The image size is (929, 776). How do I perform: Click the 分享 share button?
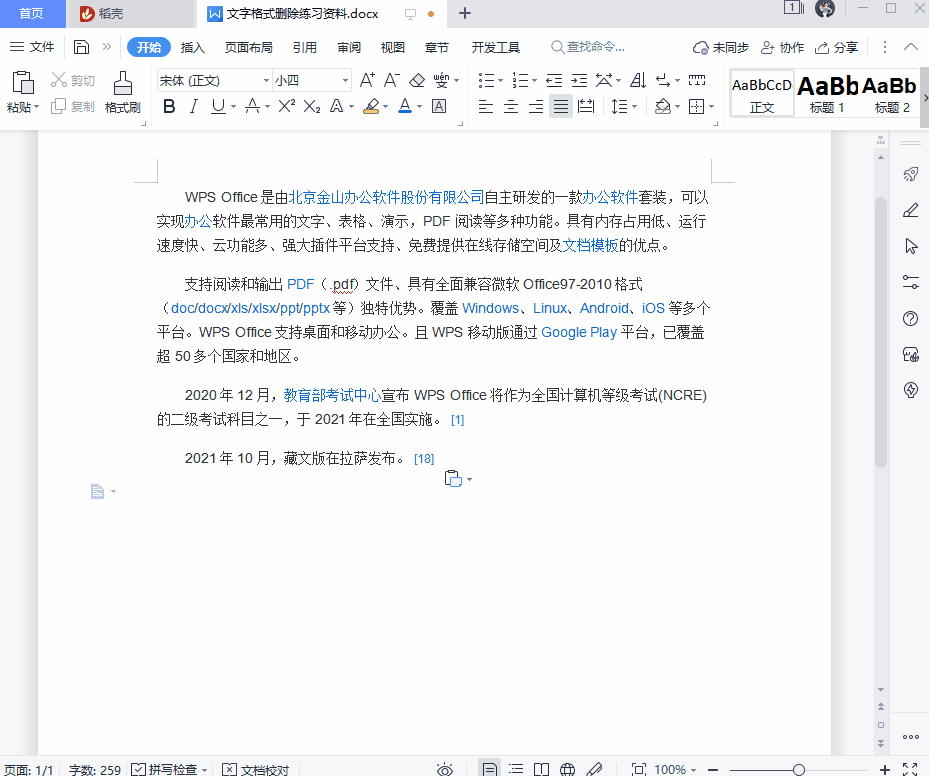tap(837, 47)
